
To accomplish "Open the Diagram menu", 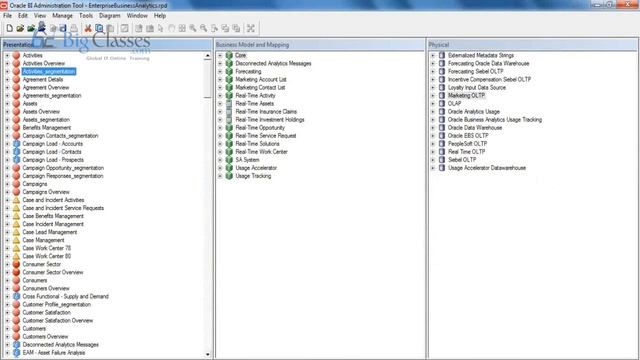I will (x=110, y=16).
